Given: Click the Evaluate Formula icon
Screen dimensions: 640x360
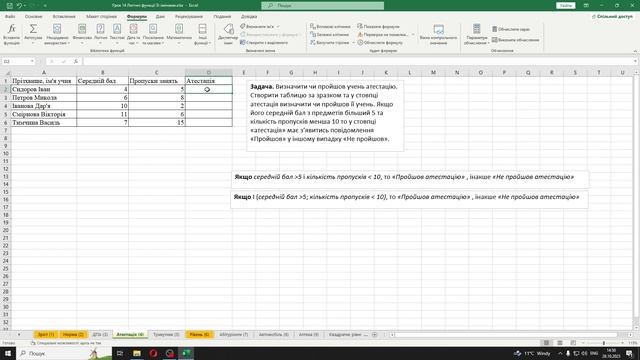Looking at the screenshot, I should click(x=360, y=42).
